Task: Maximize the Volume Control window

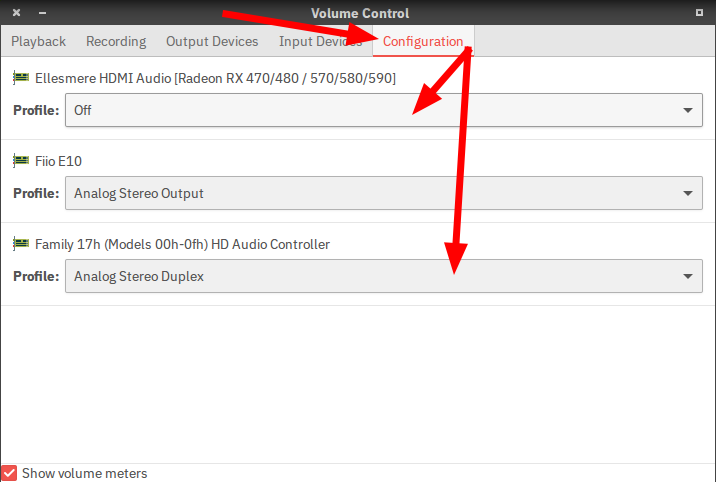Action: pyautogui.click(x=699, y=13)
